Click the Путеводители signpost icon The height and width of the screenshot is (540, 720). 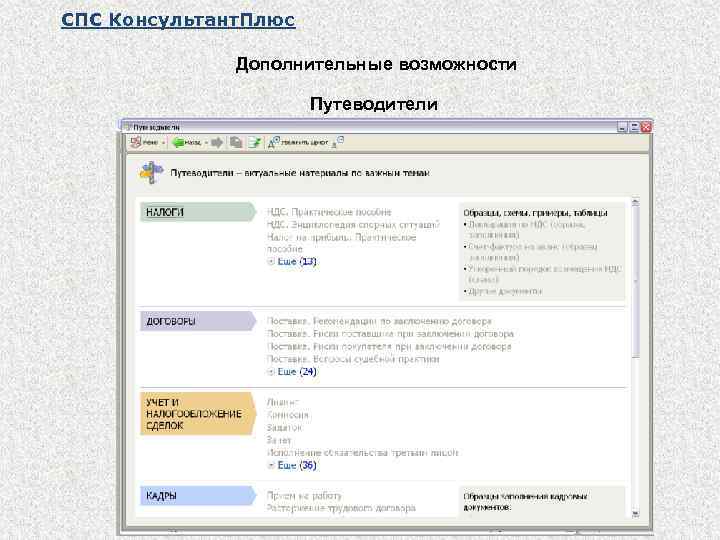[x=152, y=173]
